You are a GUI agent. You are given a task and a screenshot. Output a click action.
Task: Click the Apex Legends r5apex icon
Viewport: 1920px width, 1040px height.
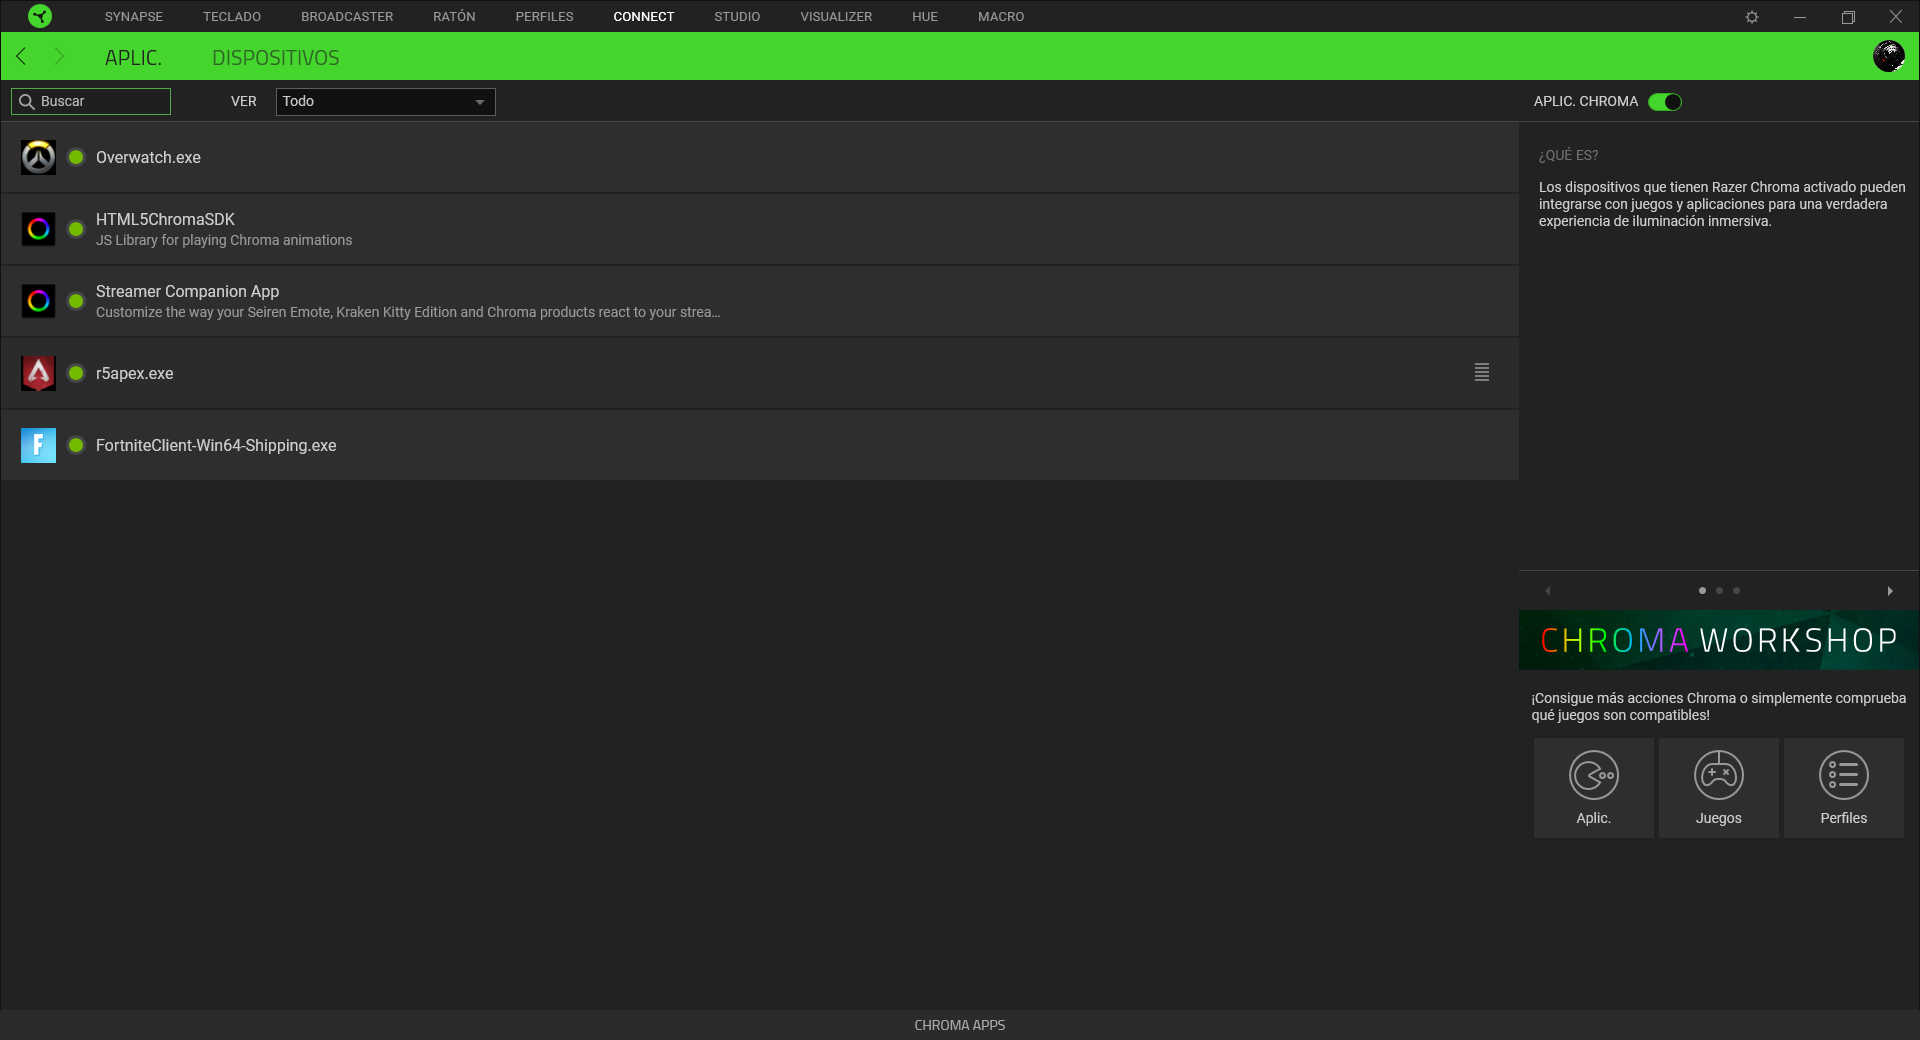[38, 373]
